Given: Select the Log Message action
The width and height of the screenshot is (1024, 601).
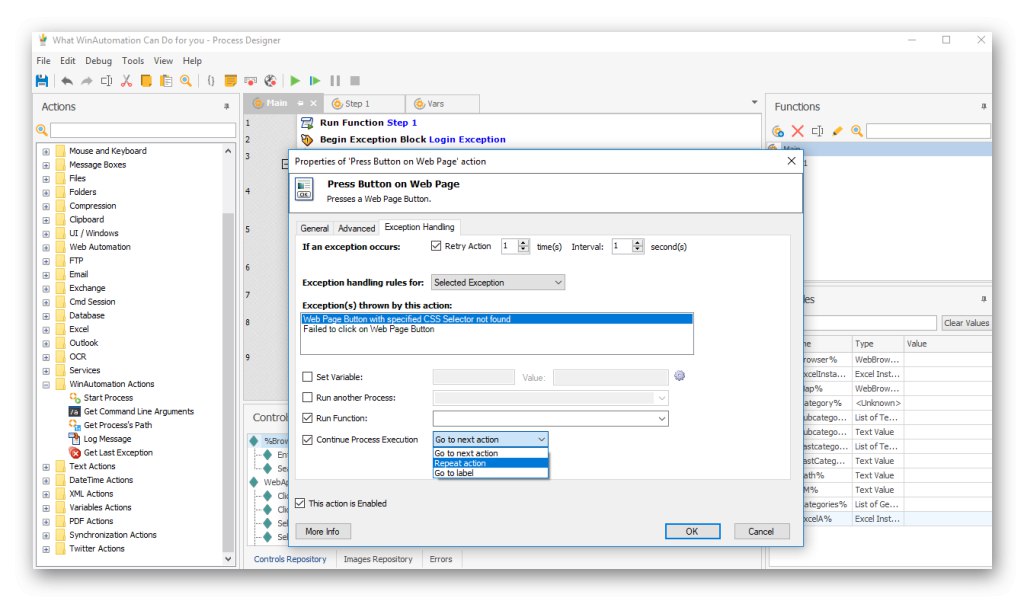Looking at the screenshot, I should [x=107, y=439].
